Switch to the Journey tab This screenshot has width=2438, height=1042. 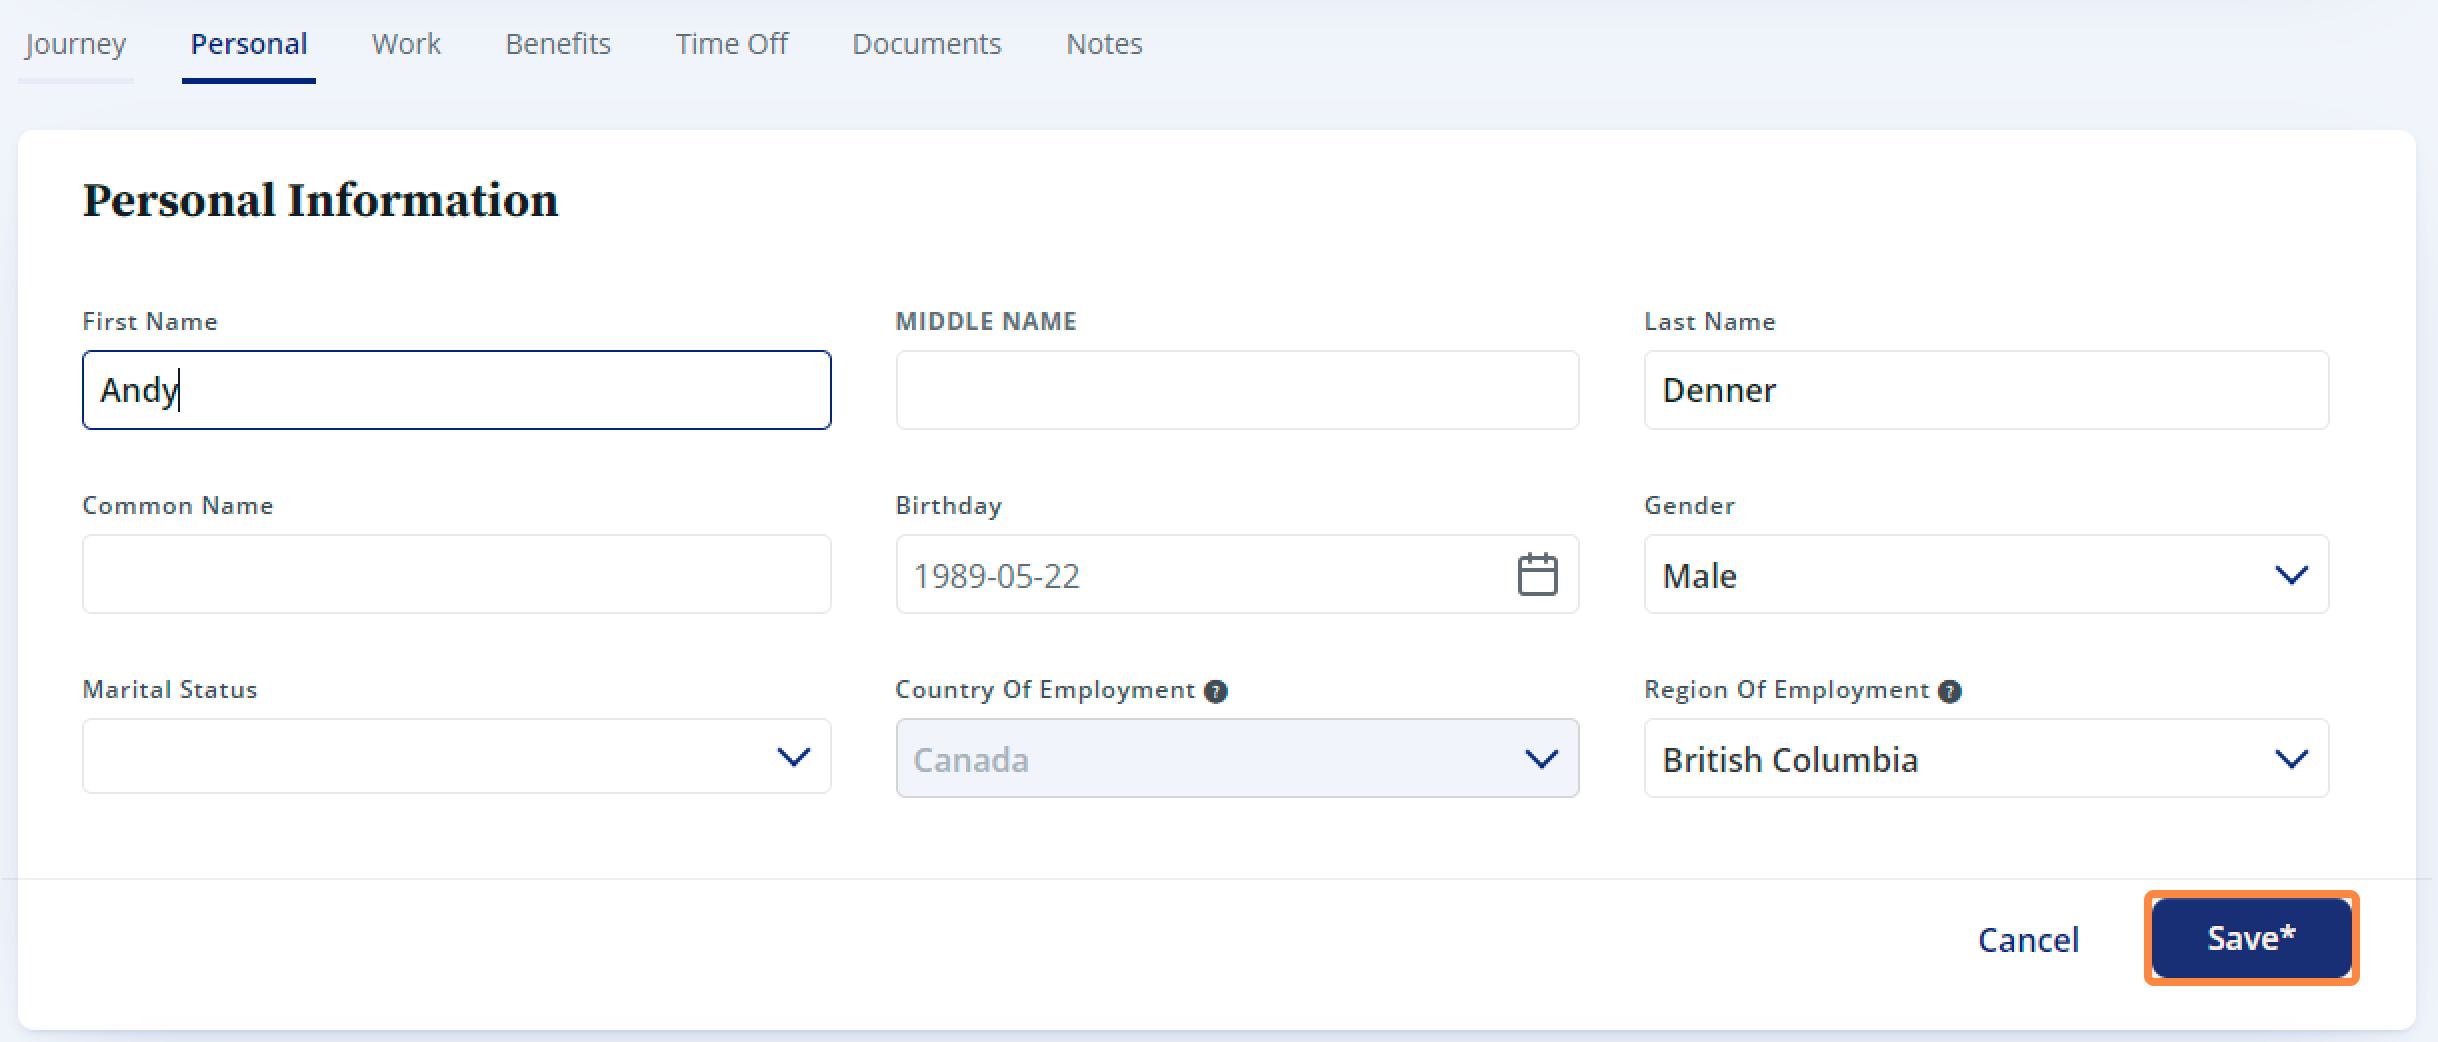pos(76,45)
